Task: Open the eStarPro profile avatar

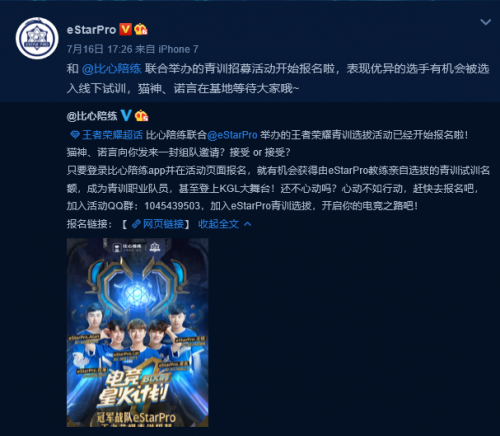Action: (x=37, y=38)
